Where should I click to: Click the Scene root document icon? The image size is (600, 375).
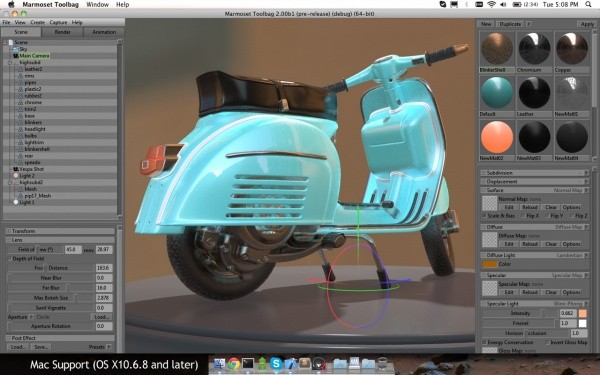[11, 42]
